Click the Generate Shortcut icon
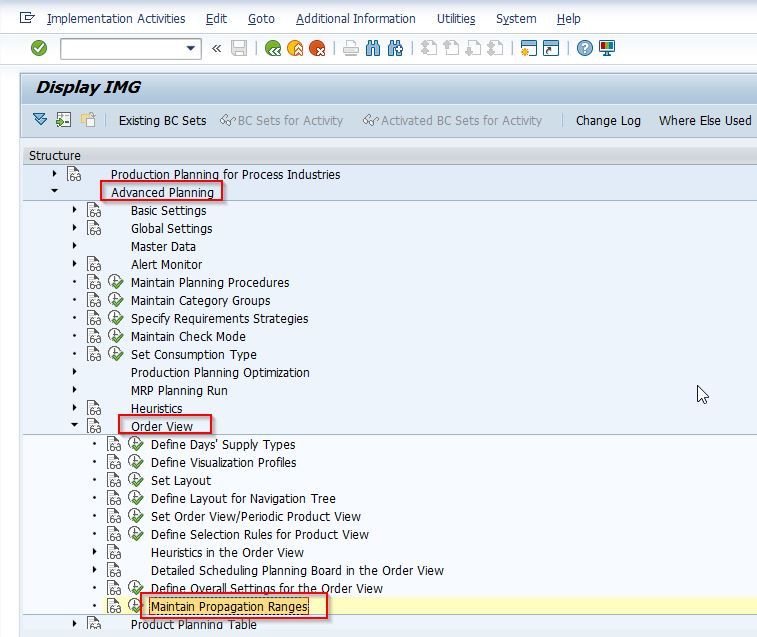The width and height of the screenshot is (757, 637). point(551,48)
